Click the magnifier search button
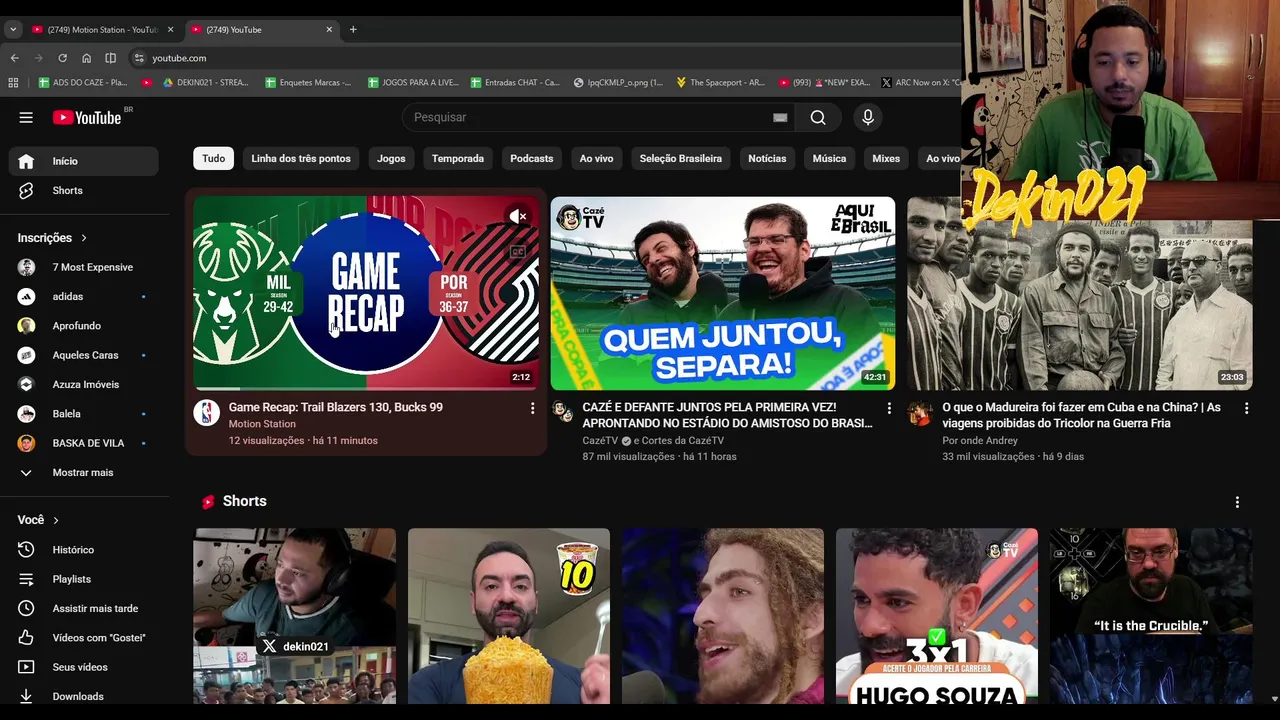 [818, 117]
